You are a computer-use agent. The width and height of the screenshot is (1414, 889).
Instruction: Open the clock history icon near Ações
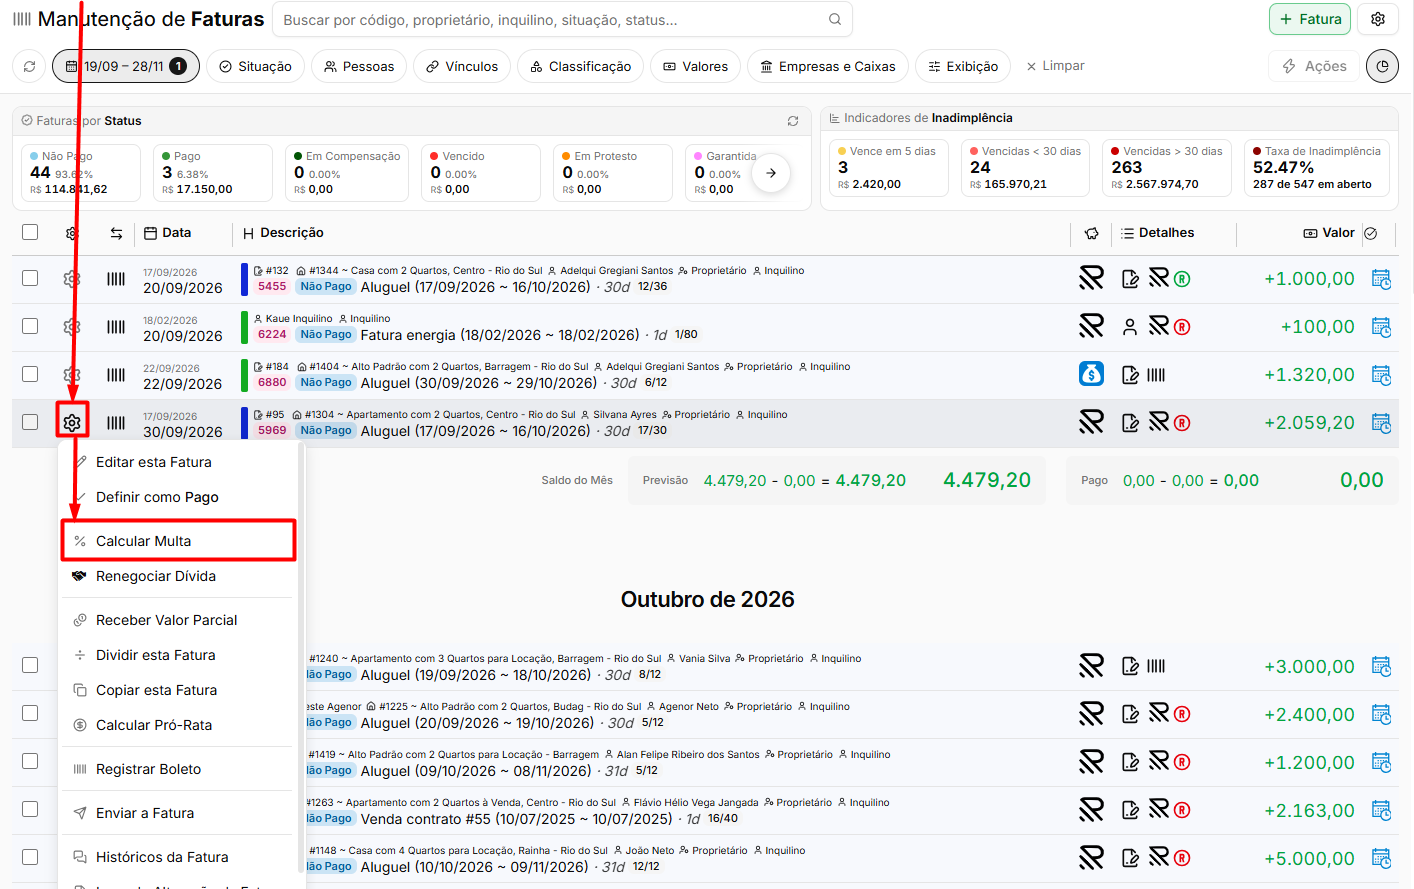click(x=1382, y=66)
